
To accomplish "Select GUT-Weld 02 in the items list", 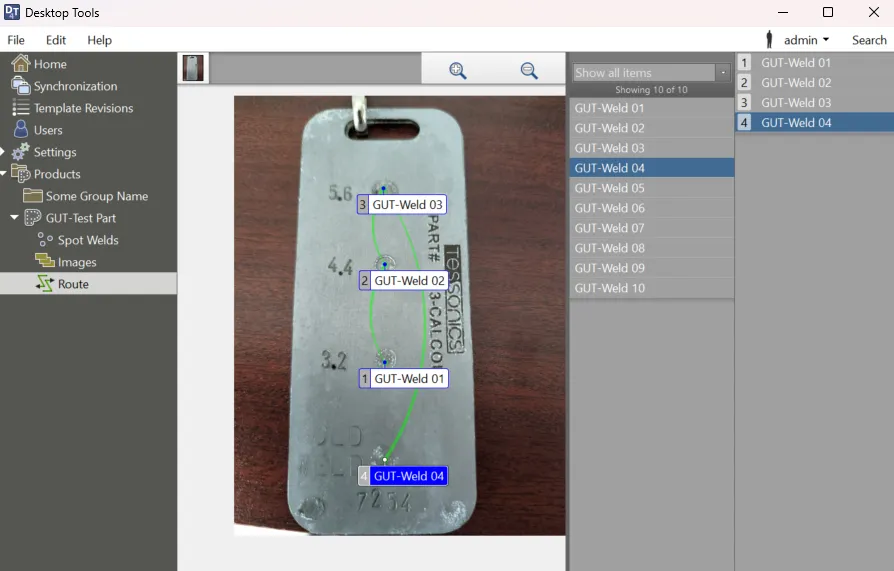I will click(x=651, y=128).
